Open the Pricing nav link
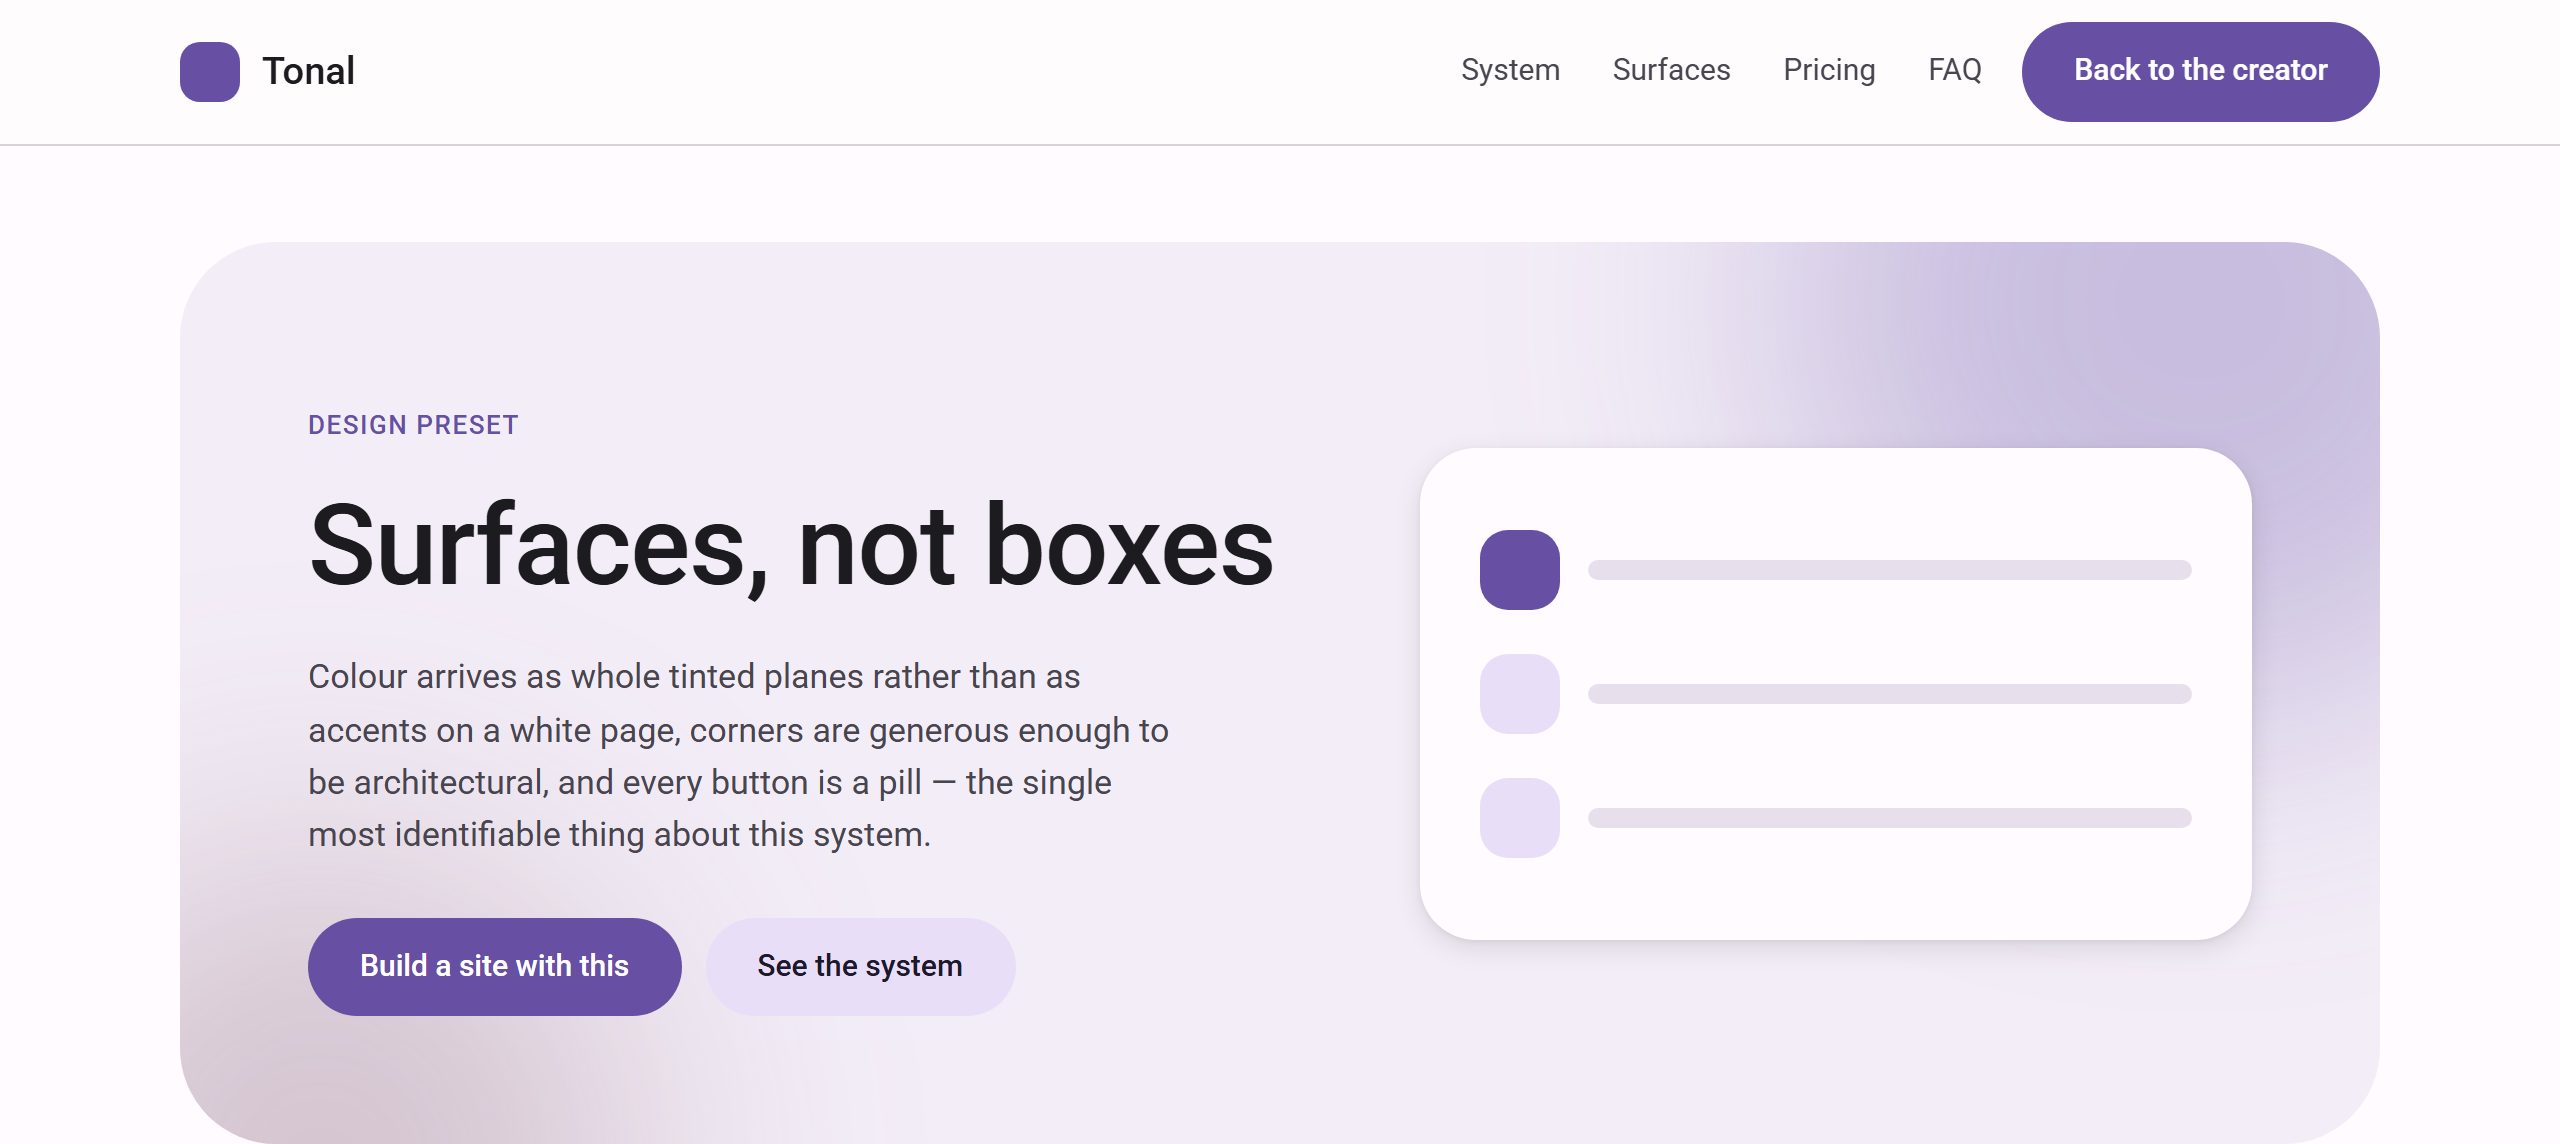Screen dimensions: 2560x1144 coord(1829,70)
